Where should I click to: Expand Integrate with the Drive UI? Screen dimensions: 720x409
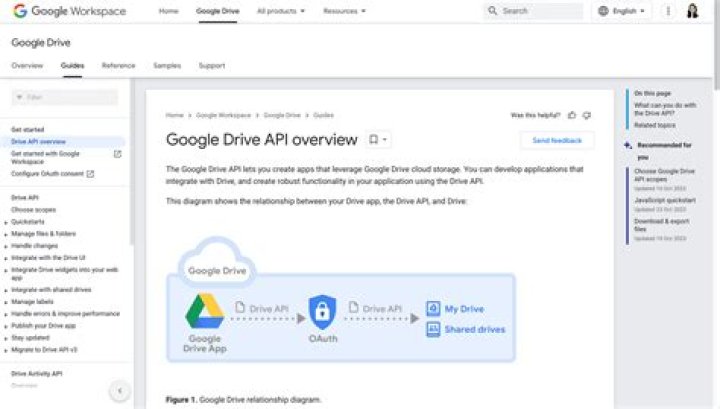(6, 258)
